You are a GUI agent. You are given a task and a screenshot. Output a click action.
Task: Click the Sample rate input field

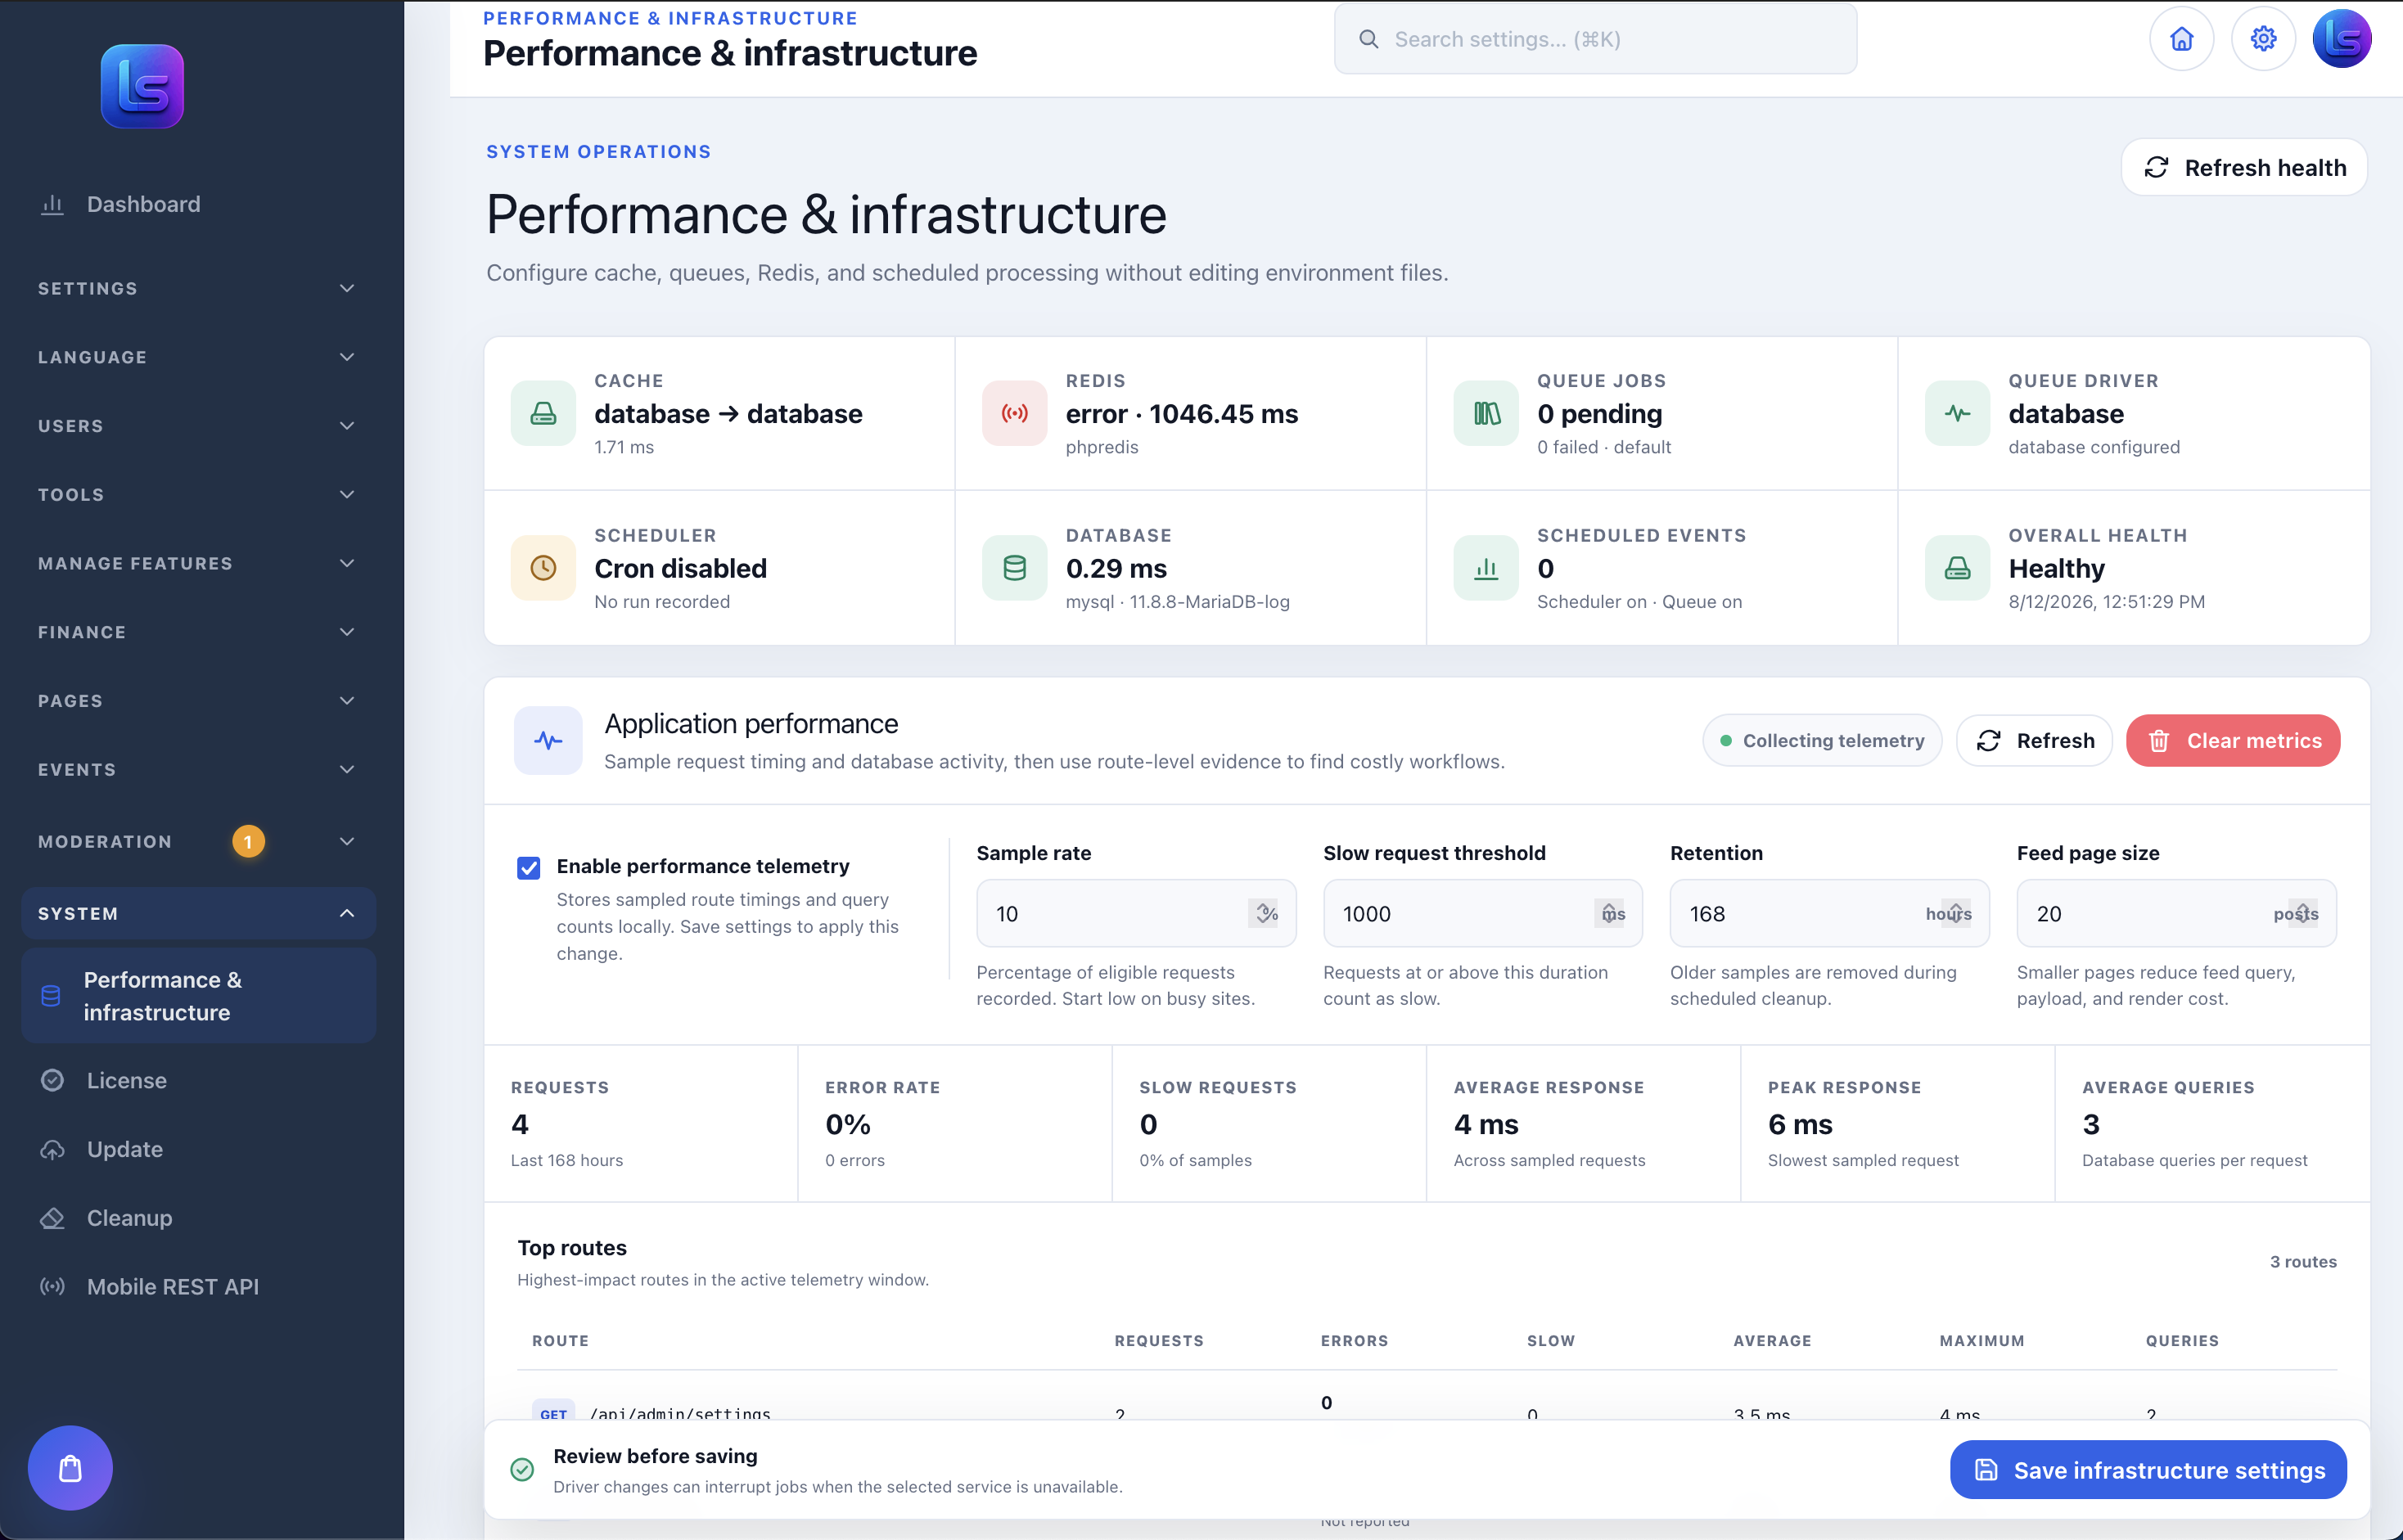(x=1136, y=913)
